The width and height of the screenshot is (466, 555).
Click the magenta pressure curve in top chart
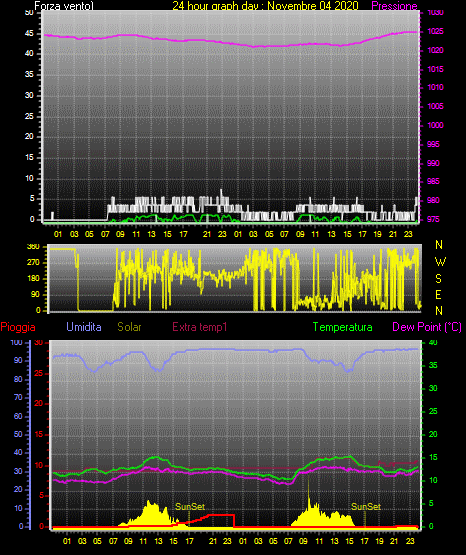tap(230, 43)
